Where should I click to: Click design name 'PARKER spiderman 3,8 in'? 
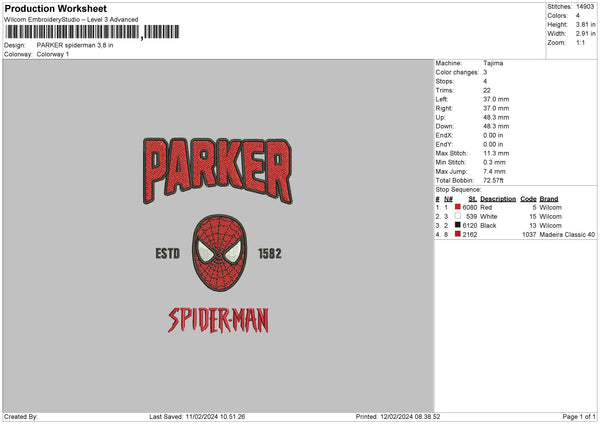(x=75, y=45)
